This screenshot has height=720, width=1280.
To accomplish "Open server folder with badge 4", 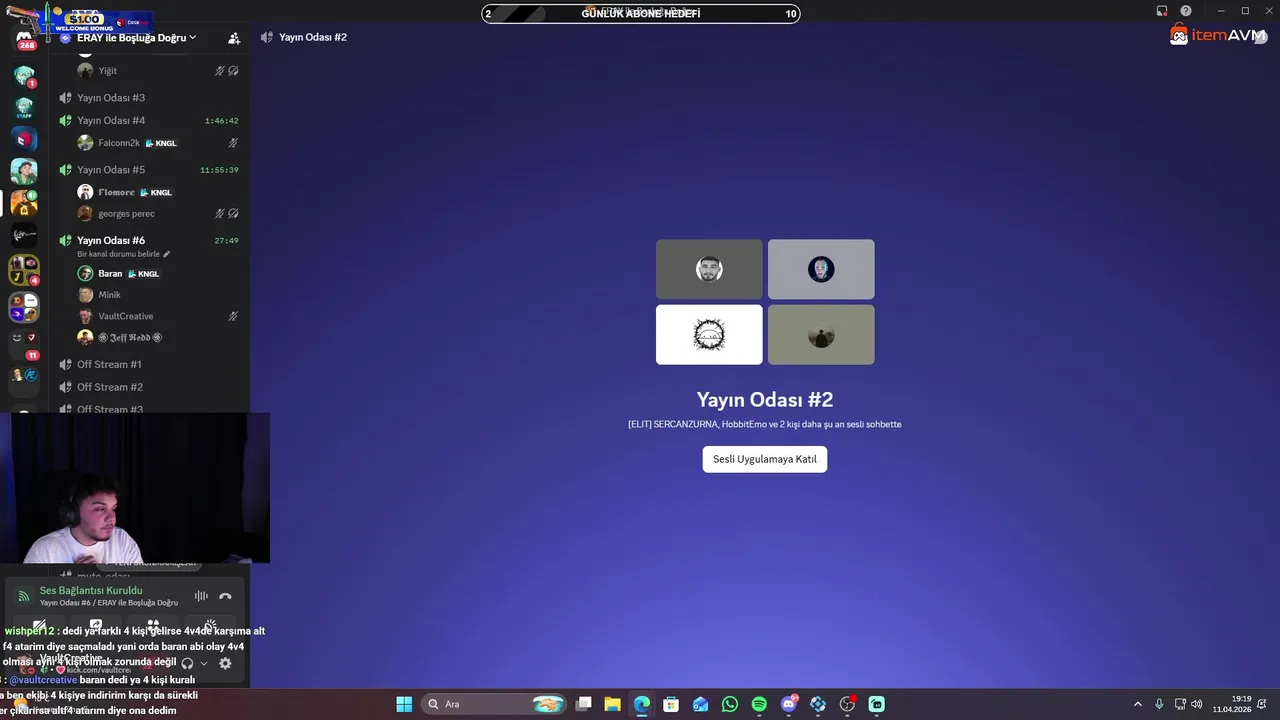I will click(24, 270).
